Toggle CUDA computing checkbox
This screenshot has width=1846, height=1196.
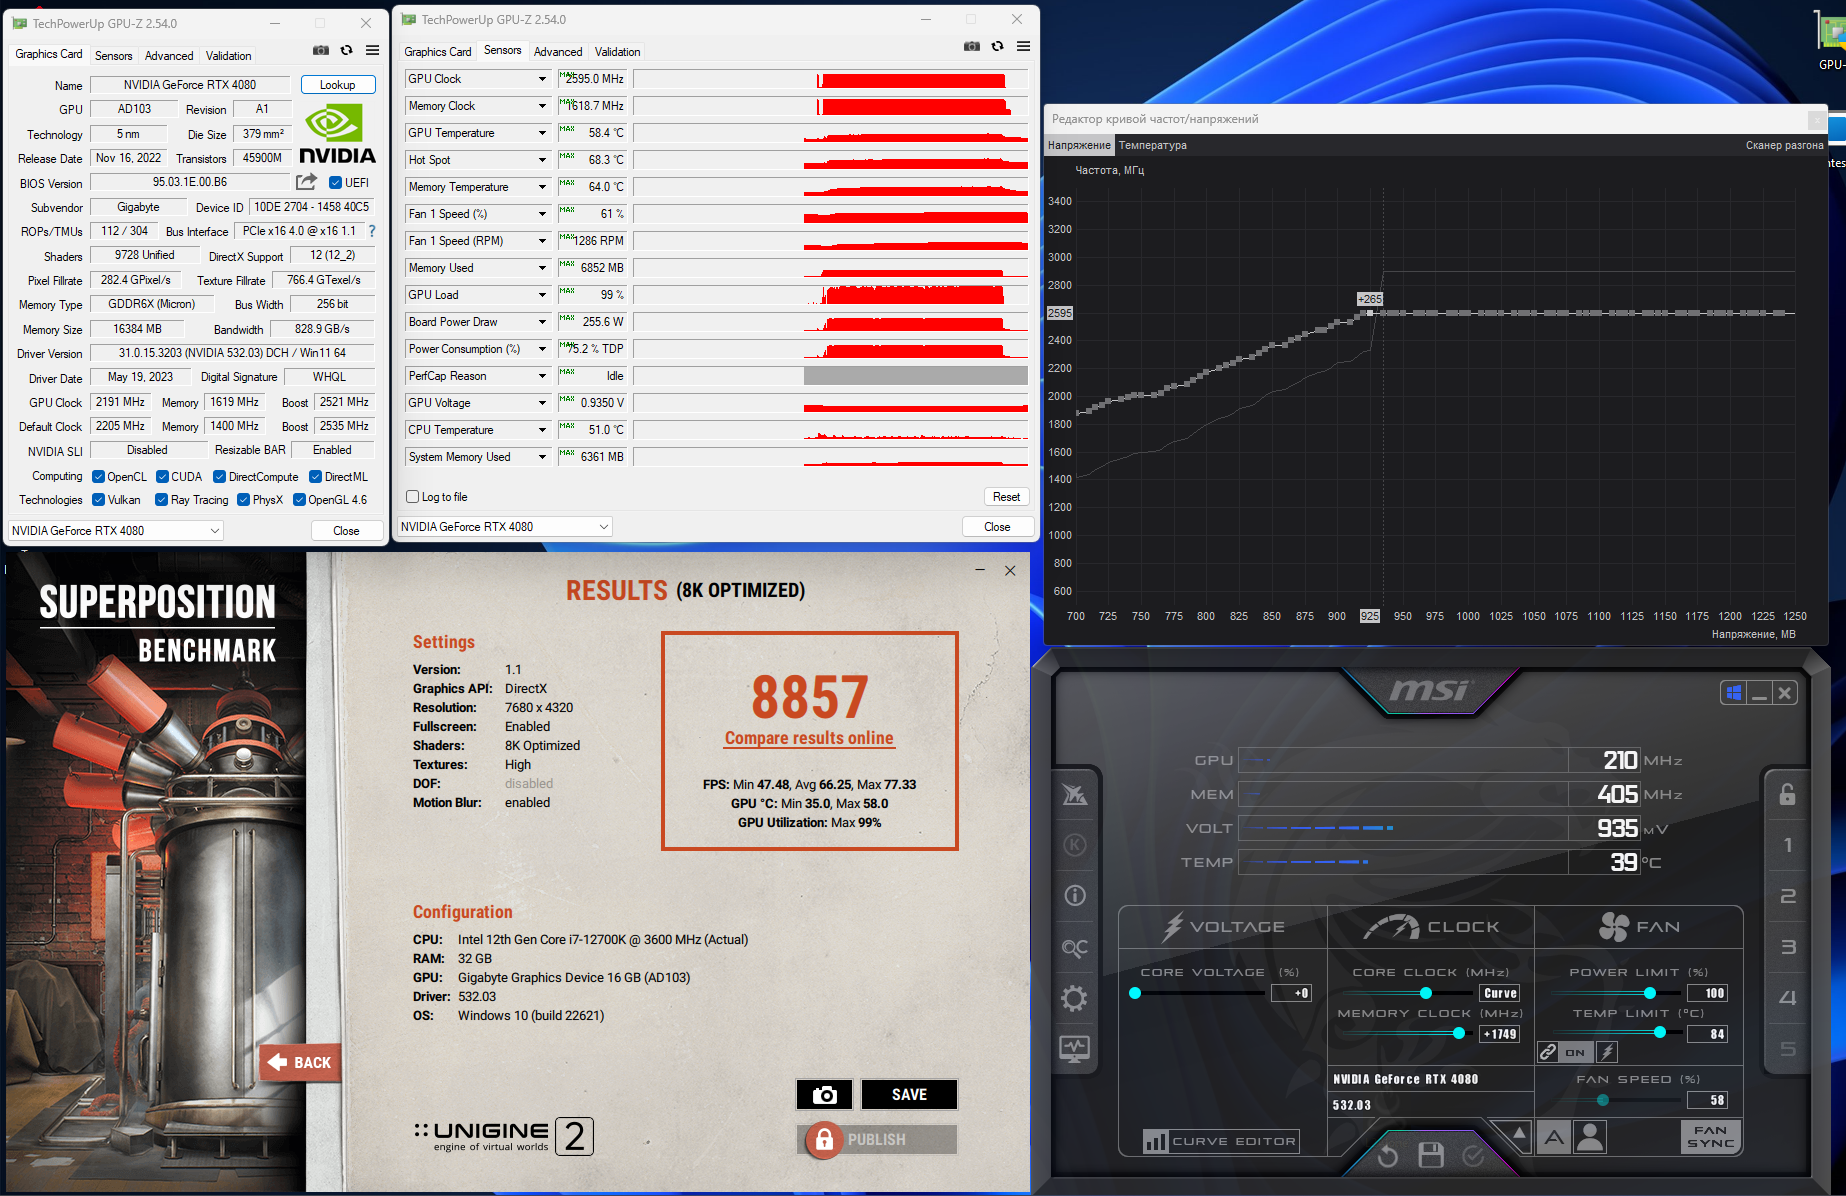click(x=162, y=477)
